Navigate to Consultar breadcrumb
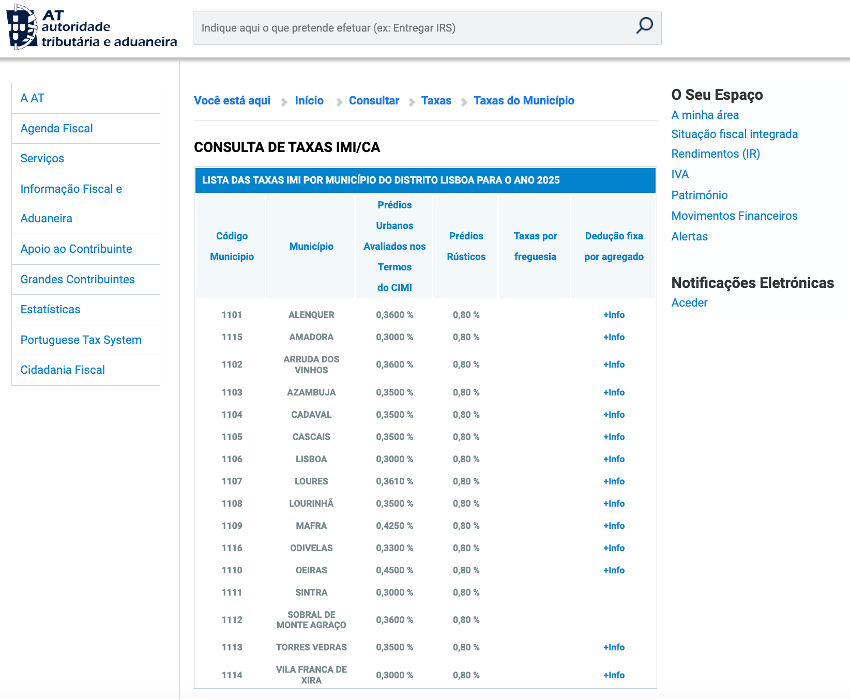The image size is (850, 700). (x=374, y=101)
